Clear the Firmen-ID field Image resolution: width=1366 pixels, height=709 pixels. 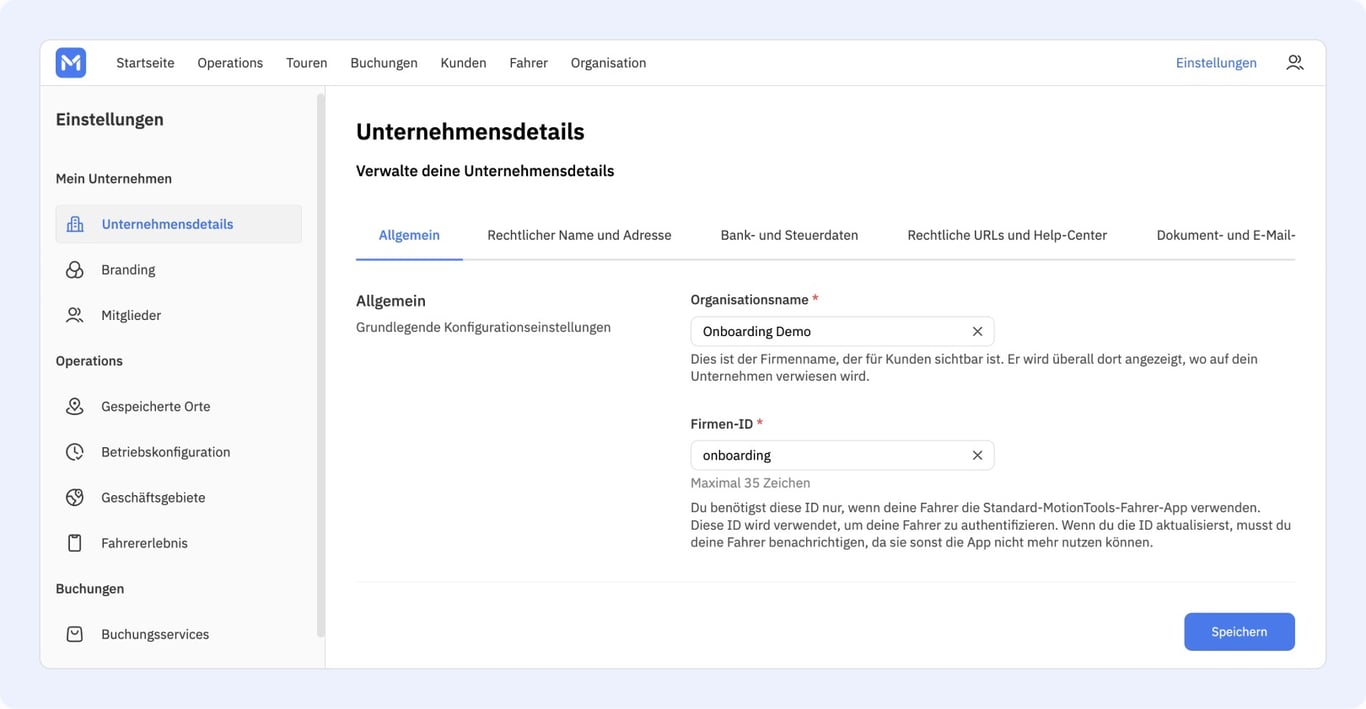[x=977, y=455]
